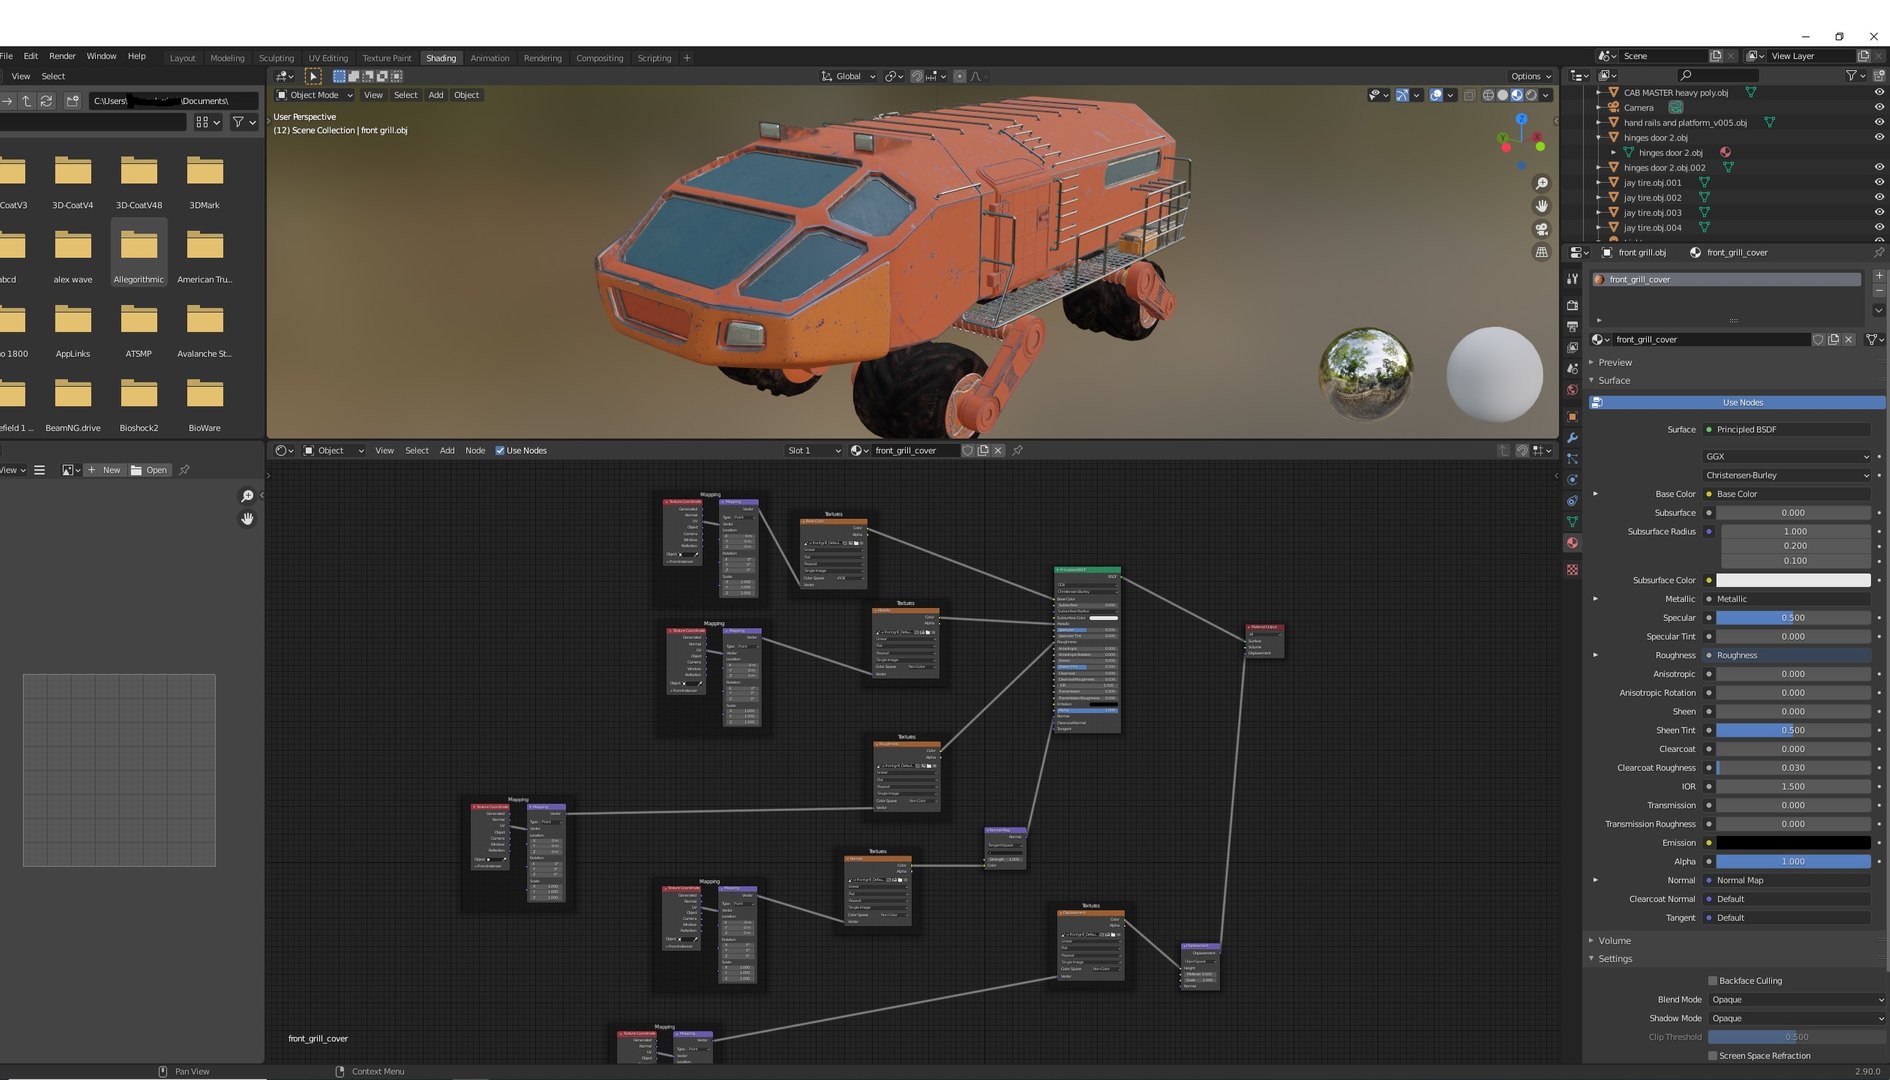Open the Output properties tab
Screen dimensions: 1890x1080
pyautogui.click(x=1573, y=327)
